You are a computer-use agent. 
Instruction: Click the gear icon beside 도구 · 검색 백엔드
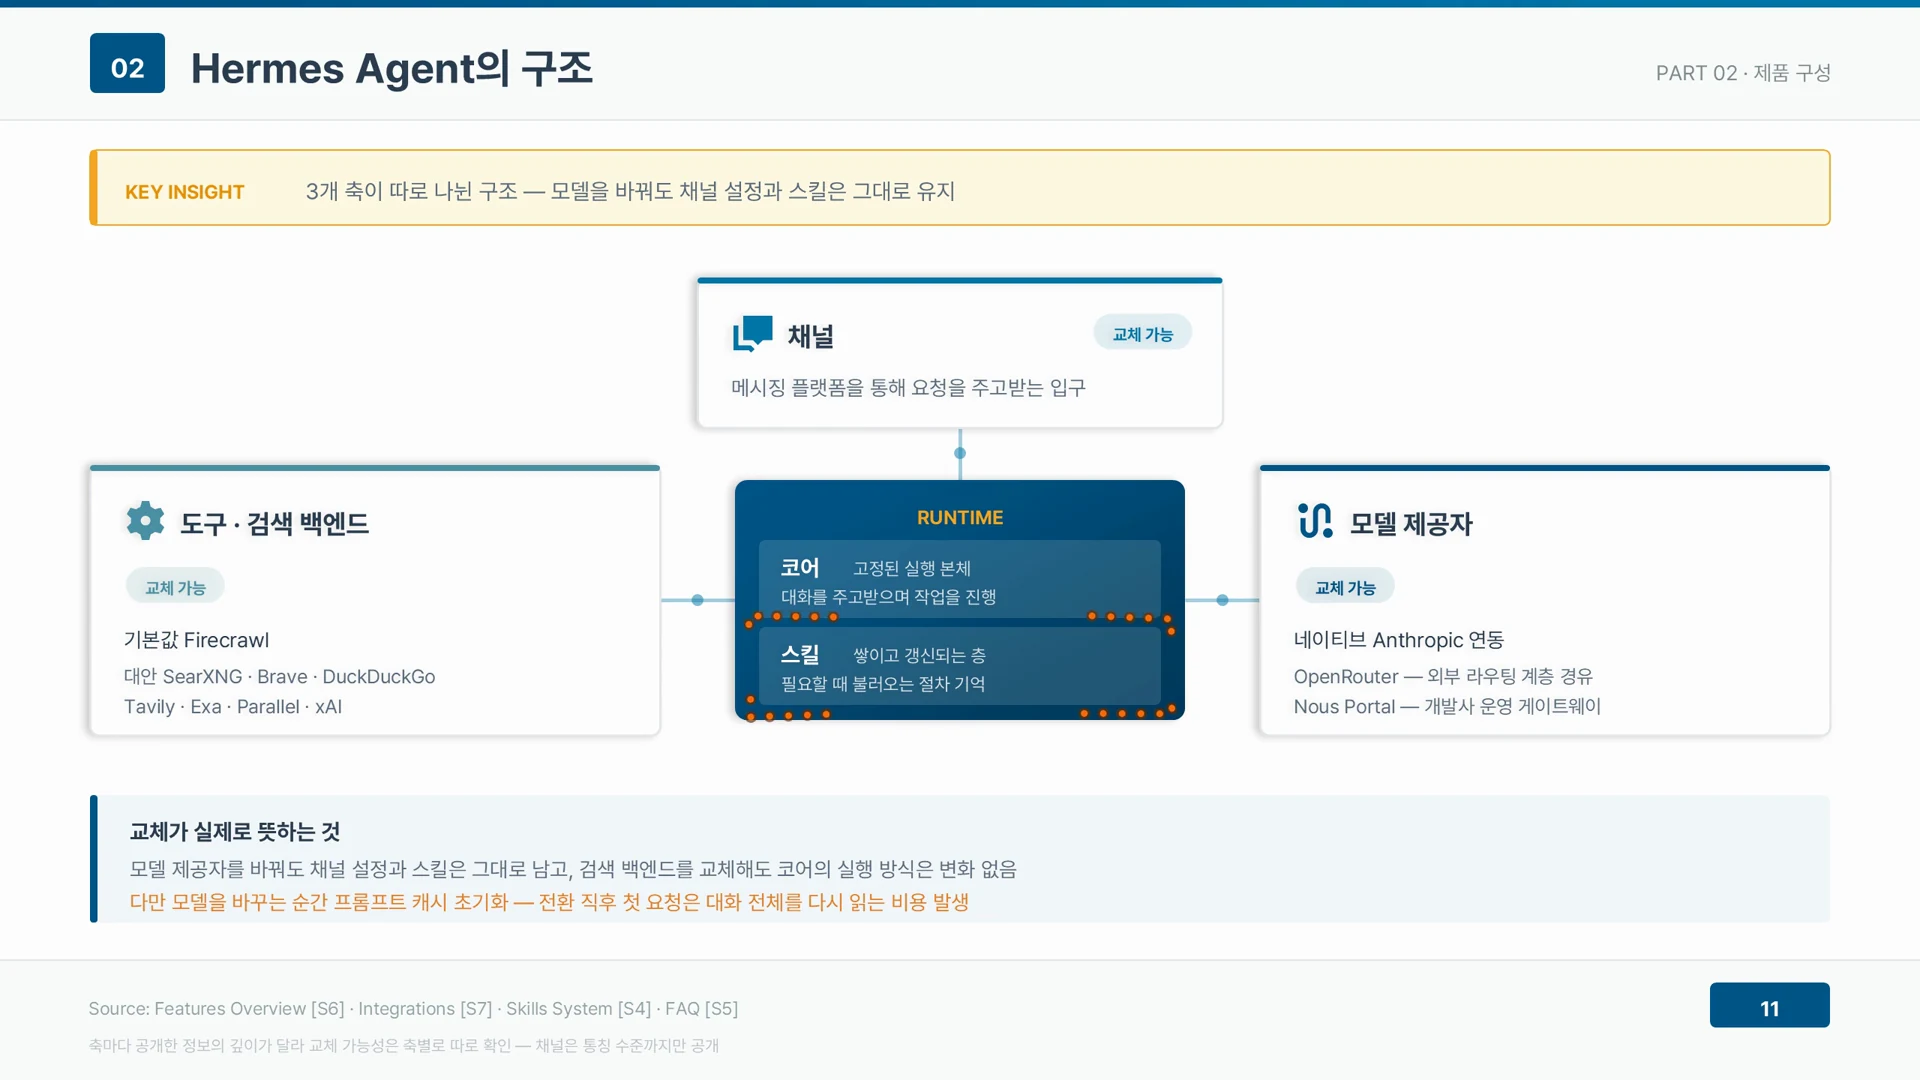pos(146,521)
